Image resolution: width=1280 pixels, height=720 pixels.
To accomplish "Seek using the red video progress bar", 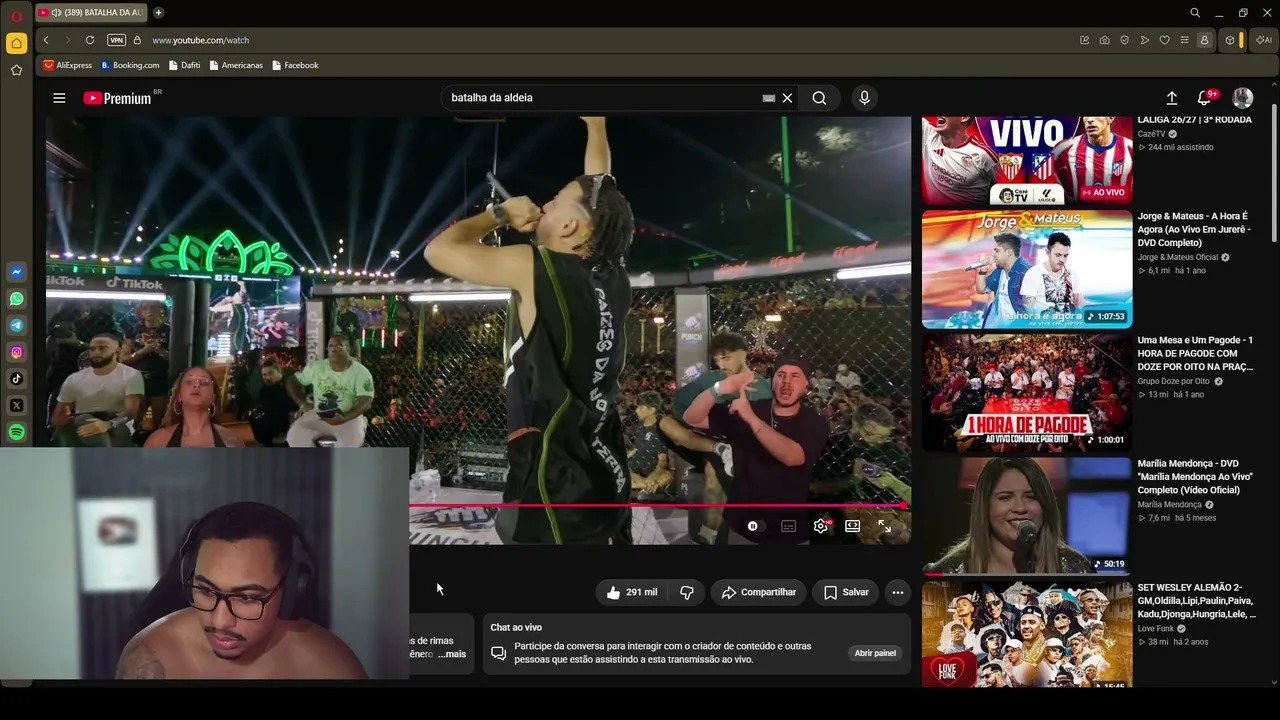I will click(660, 506).
